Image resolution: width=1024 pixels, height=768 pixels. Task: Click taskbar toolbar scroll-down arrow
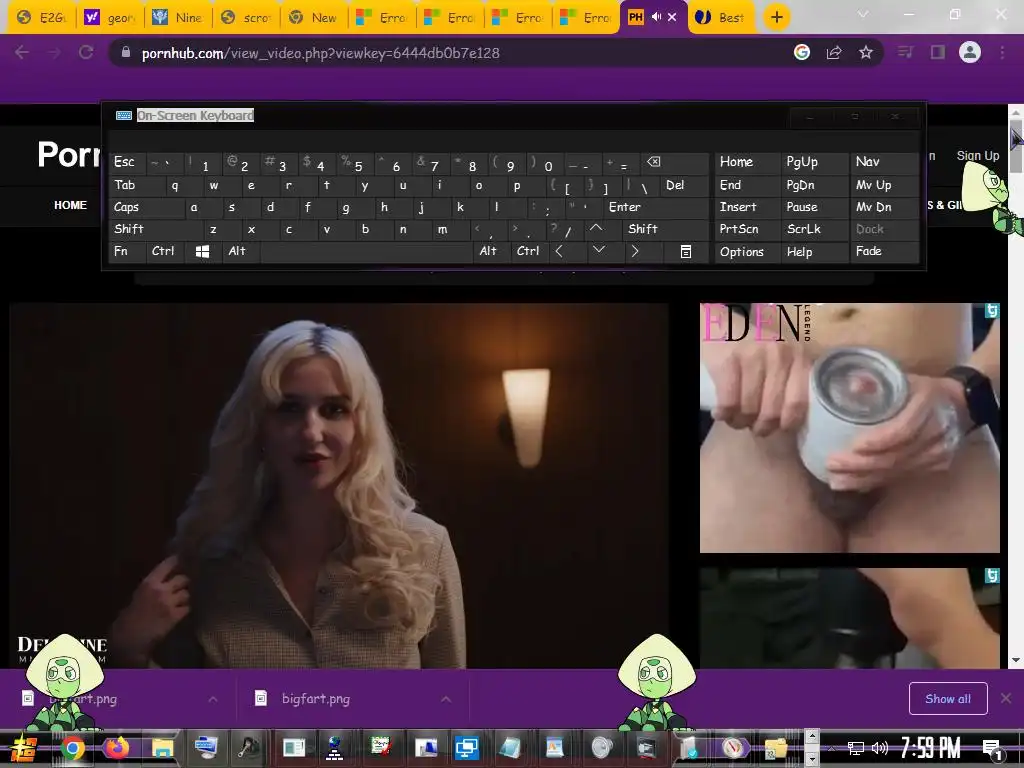click(812, 759)
